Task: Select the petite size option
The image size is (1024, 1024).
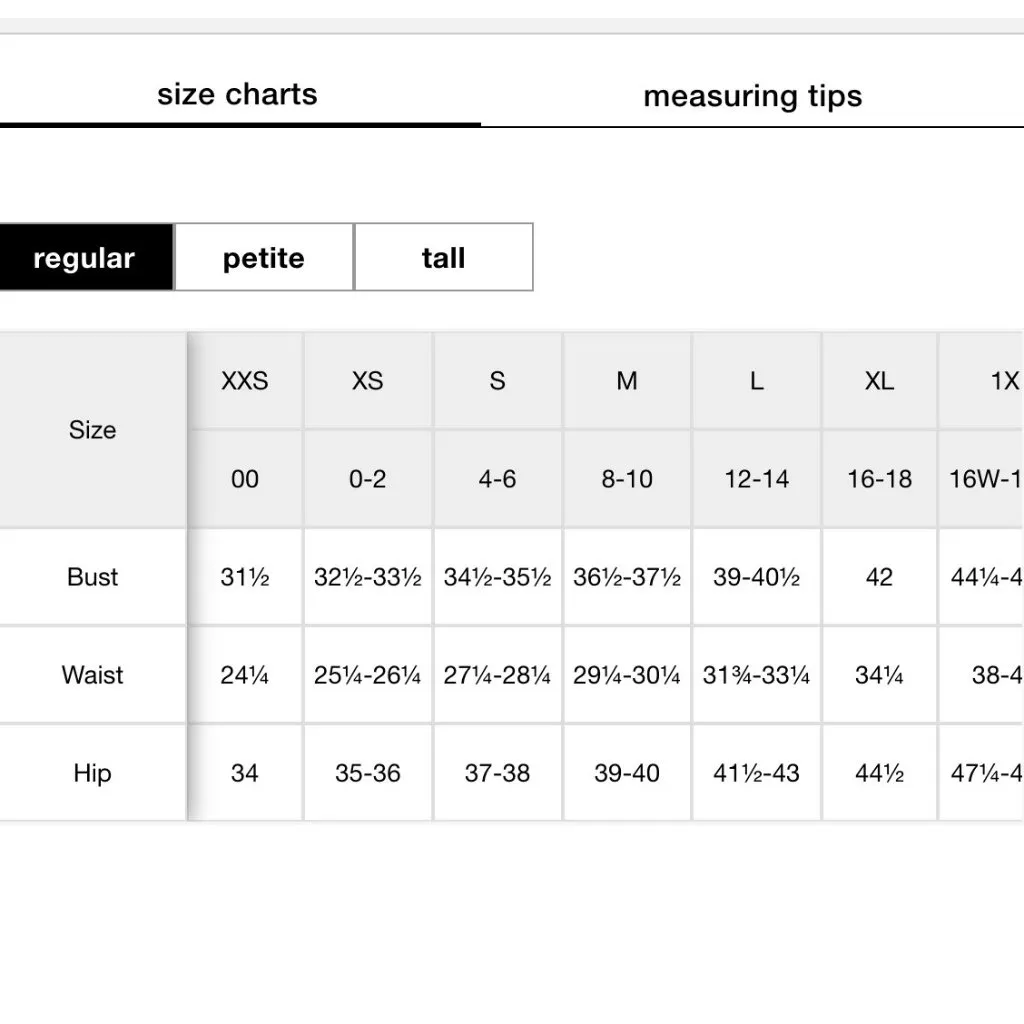Action: 263,258
